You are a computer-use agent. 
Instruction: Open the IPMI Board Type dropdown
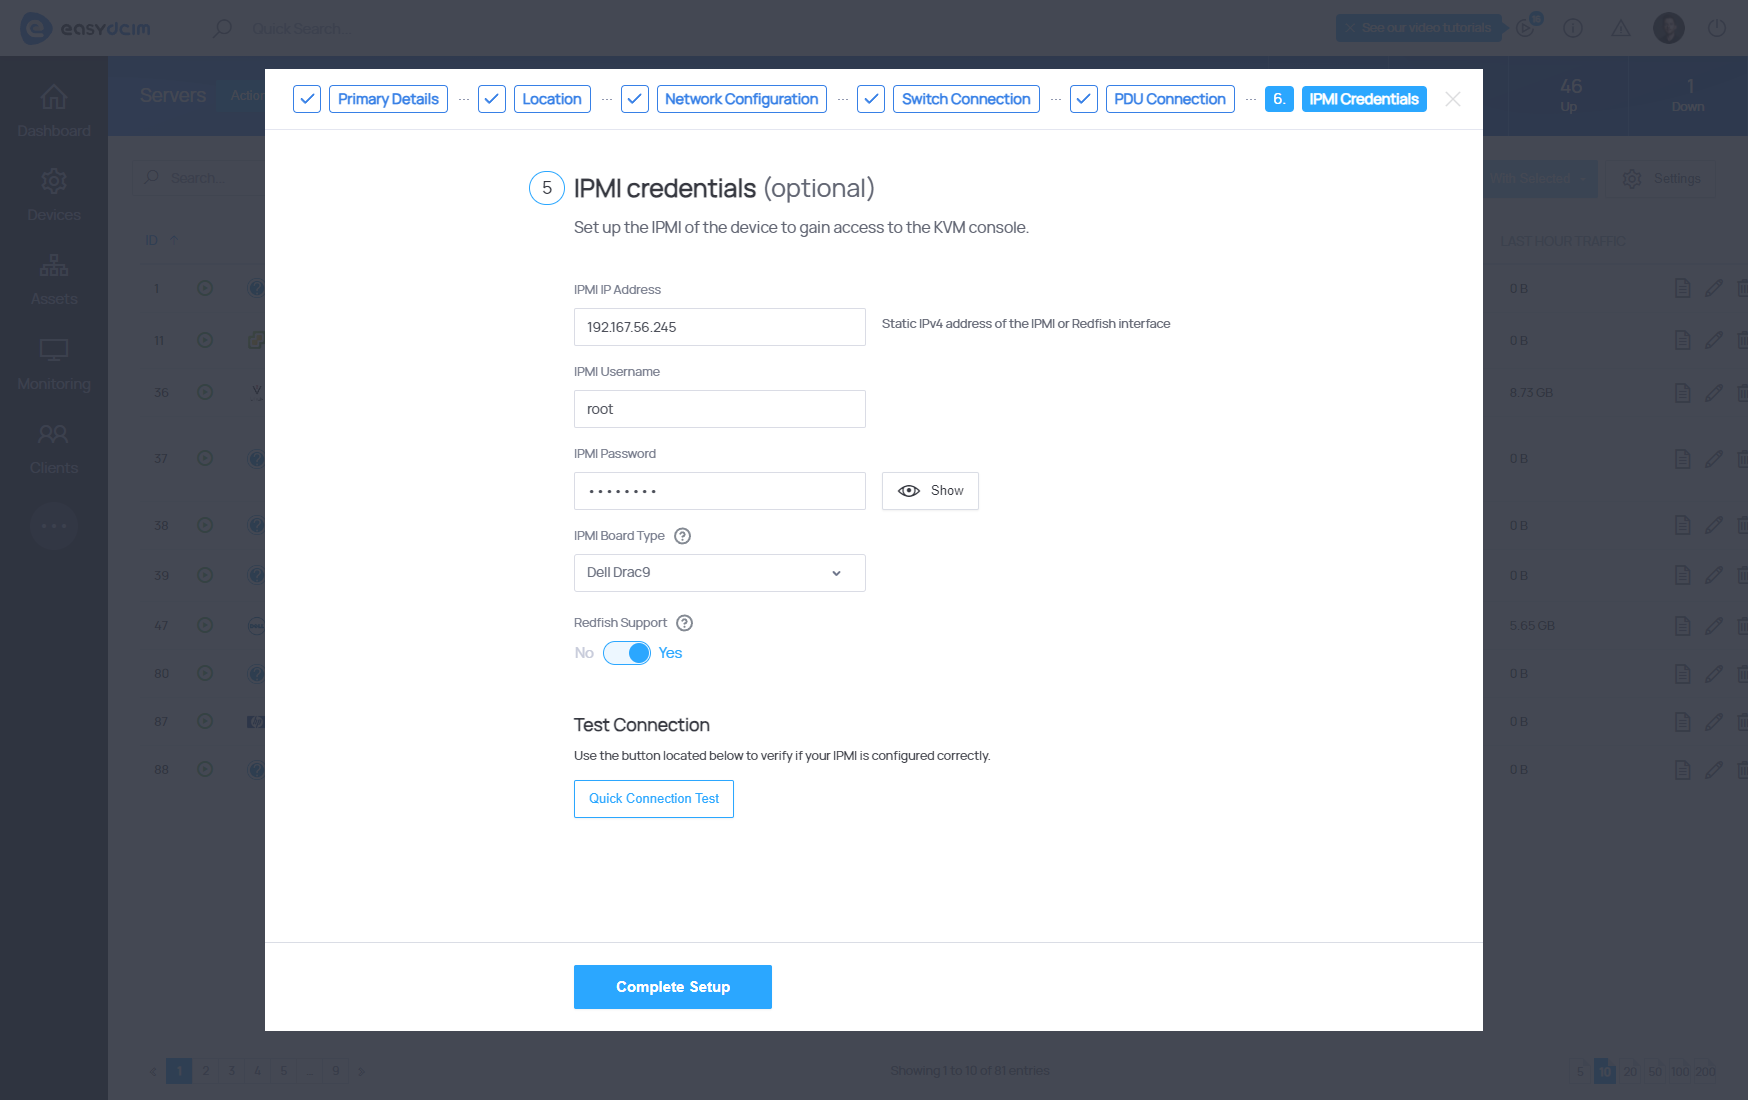720,573
